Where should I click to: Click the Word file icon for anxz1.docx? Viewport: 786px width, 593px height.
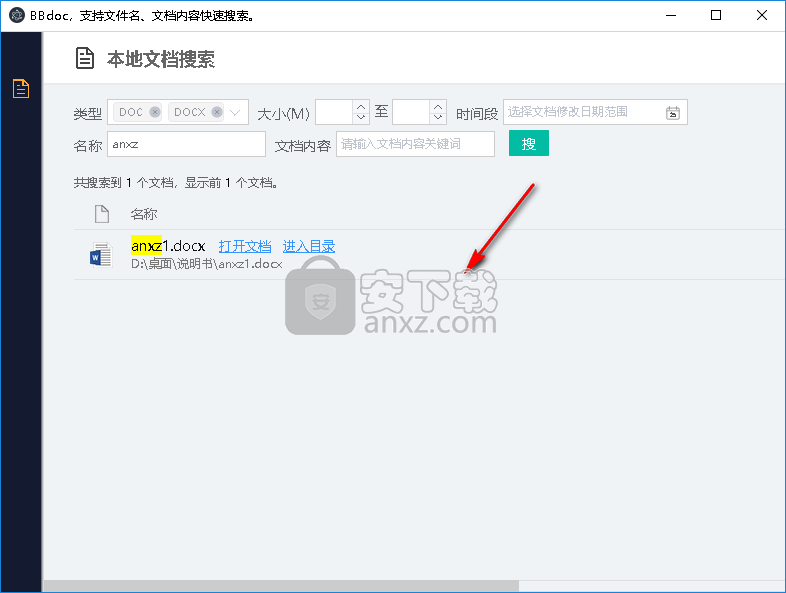tap(101, 255)
